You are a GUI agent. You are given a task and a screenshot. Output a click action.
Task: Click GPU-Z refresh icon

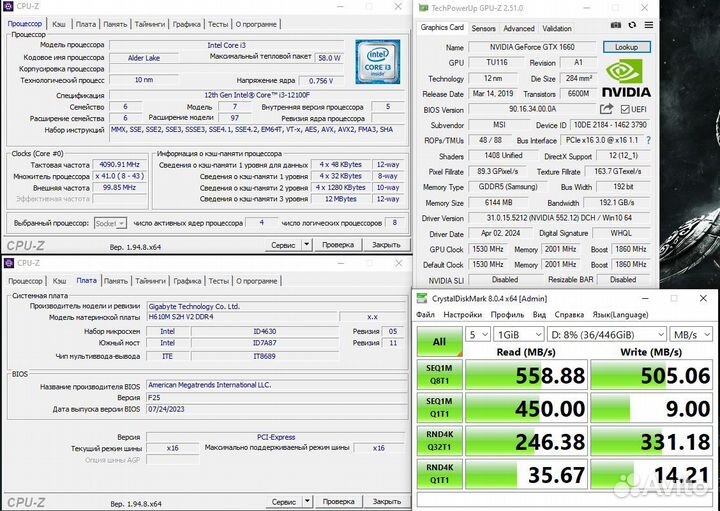point(632,25)
